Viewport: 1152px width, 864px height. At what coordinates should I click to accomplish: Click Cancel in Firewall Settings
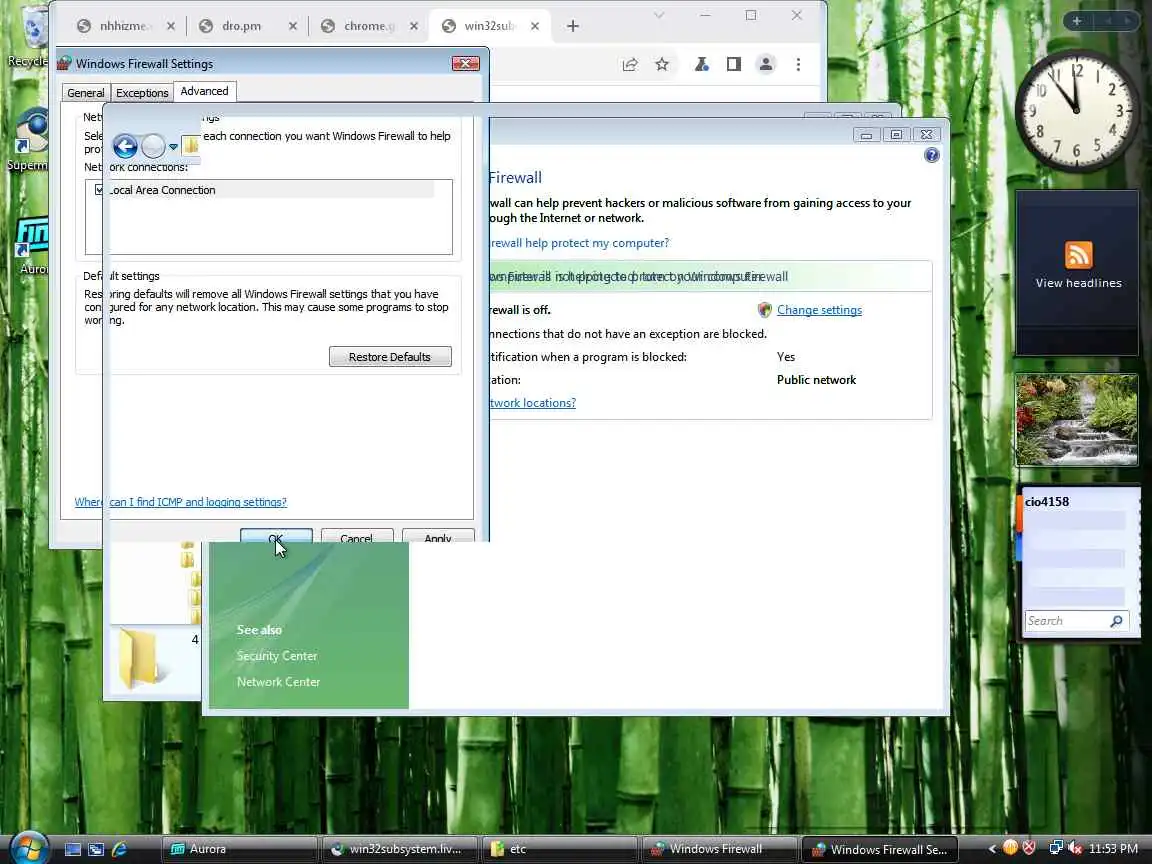(x=356, y=536)
